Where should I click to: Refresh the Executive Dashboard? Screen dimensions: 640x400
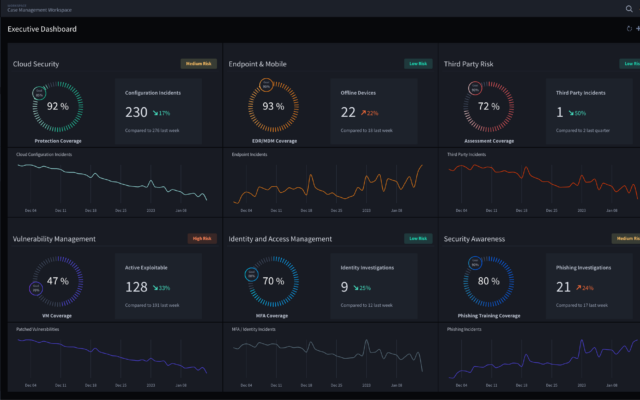pos(629,29)
